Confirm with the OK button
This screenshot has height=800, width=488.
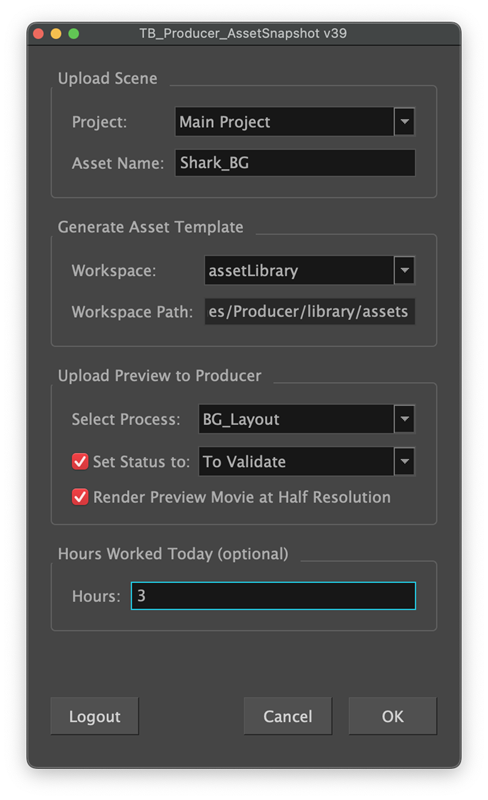393,716
